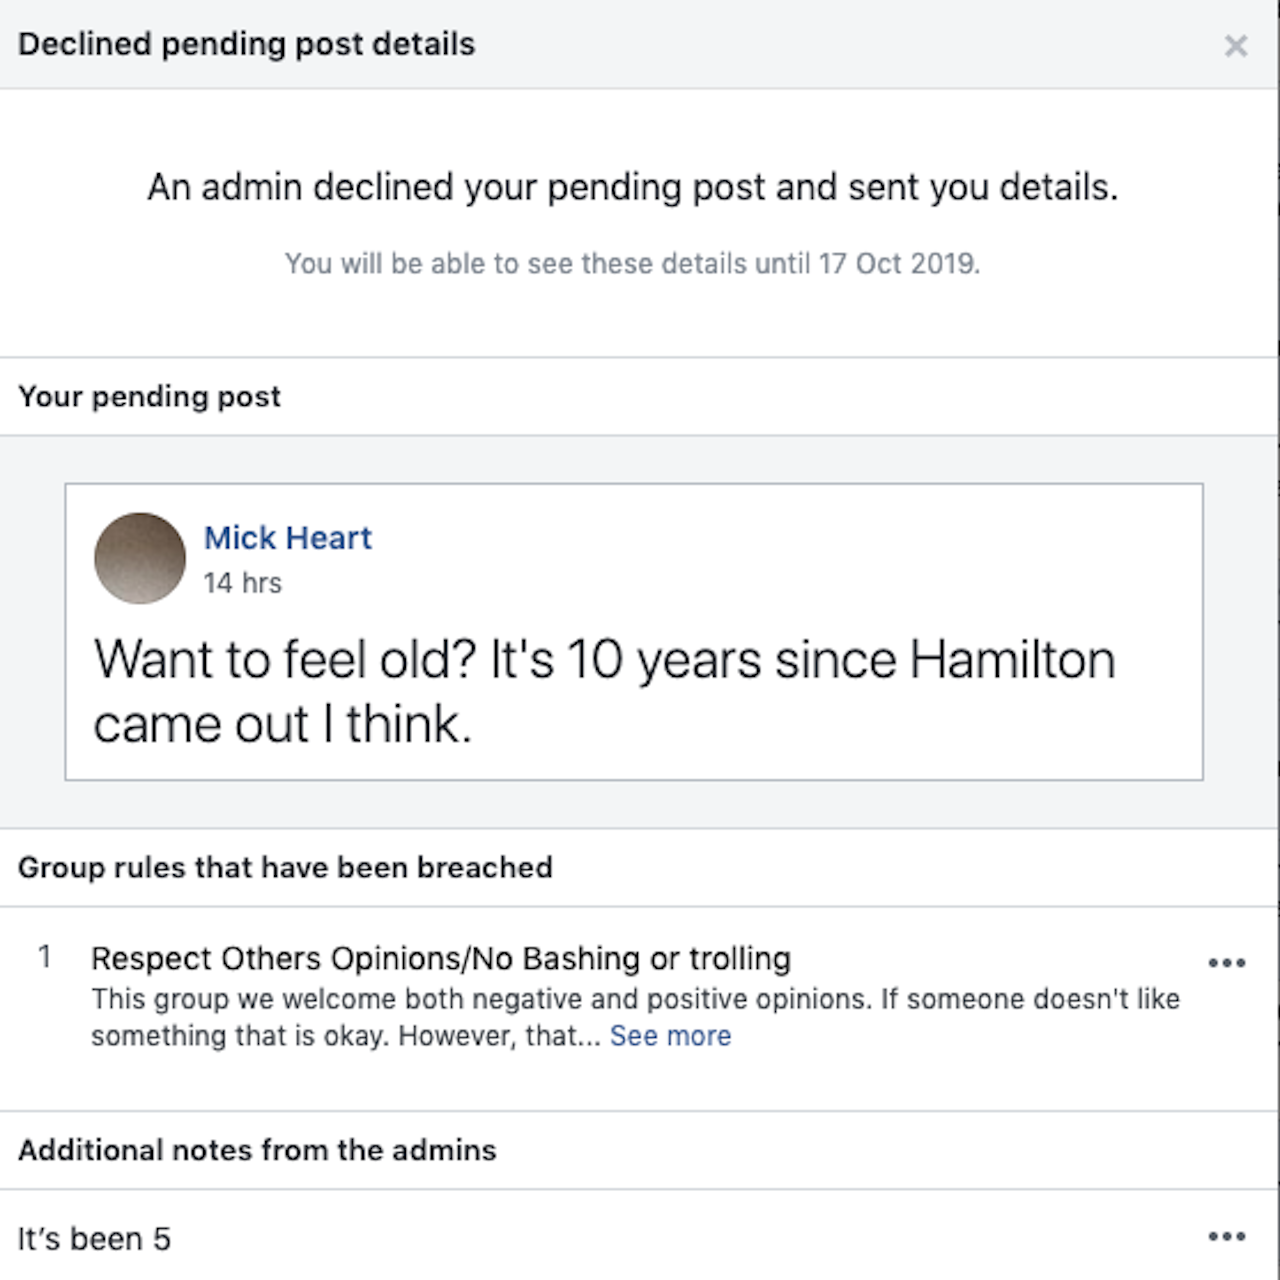Click 'Group rules that have been breached' heading
Viewport: 1280px width, 1280px height.
pos(285,867)
